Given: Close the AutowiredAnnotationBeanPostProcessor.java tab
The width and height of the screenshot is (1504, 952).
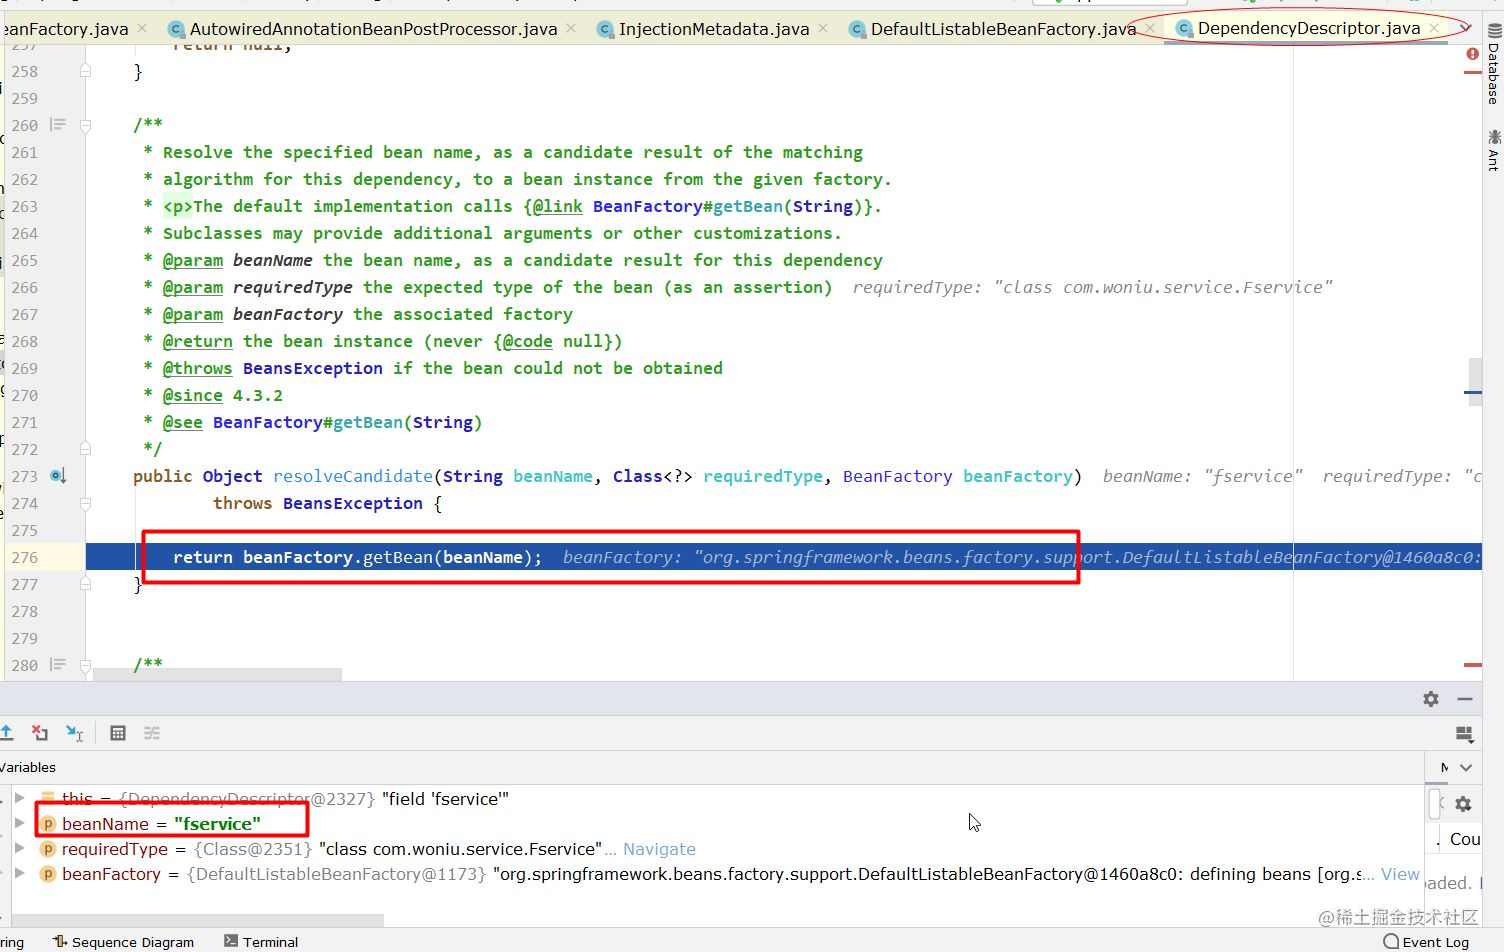Looking at the screenshot, I should 571,28.
